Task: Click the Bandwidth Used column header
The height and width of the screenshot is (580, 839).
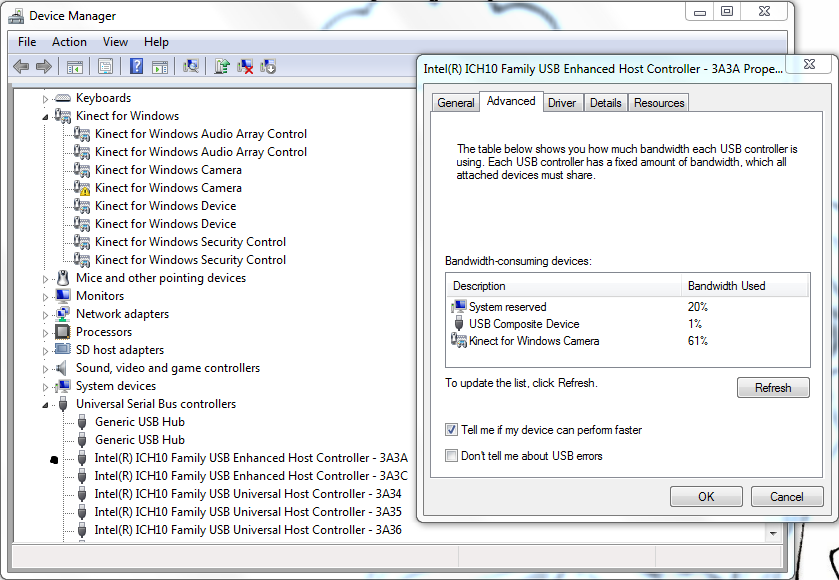Action: 745,286
